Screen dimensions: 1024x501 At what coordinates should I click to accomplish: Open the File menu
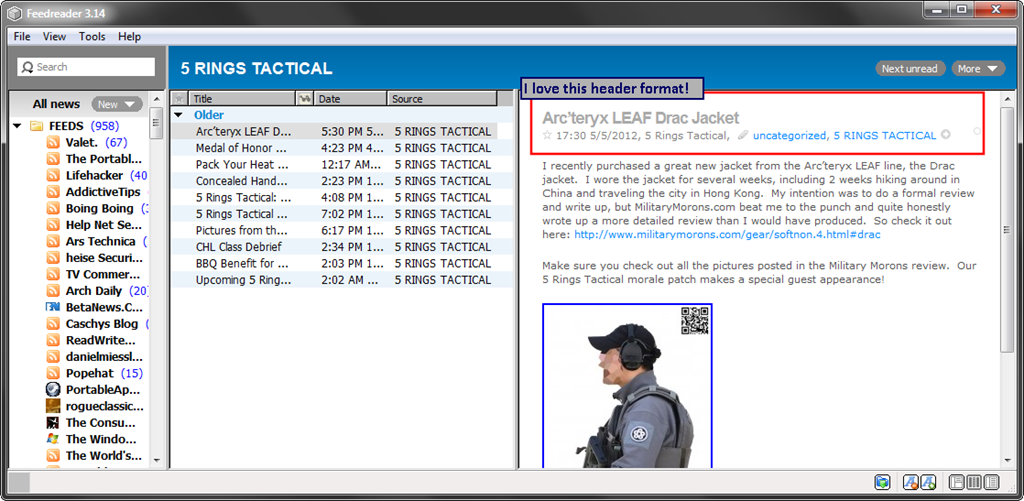[x=22, y=37]
